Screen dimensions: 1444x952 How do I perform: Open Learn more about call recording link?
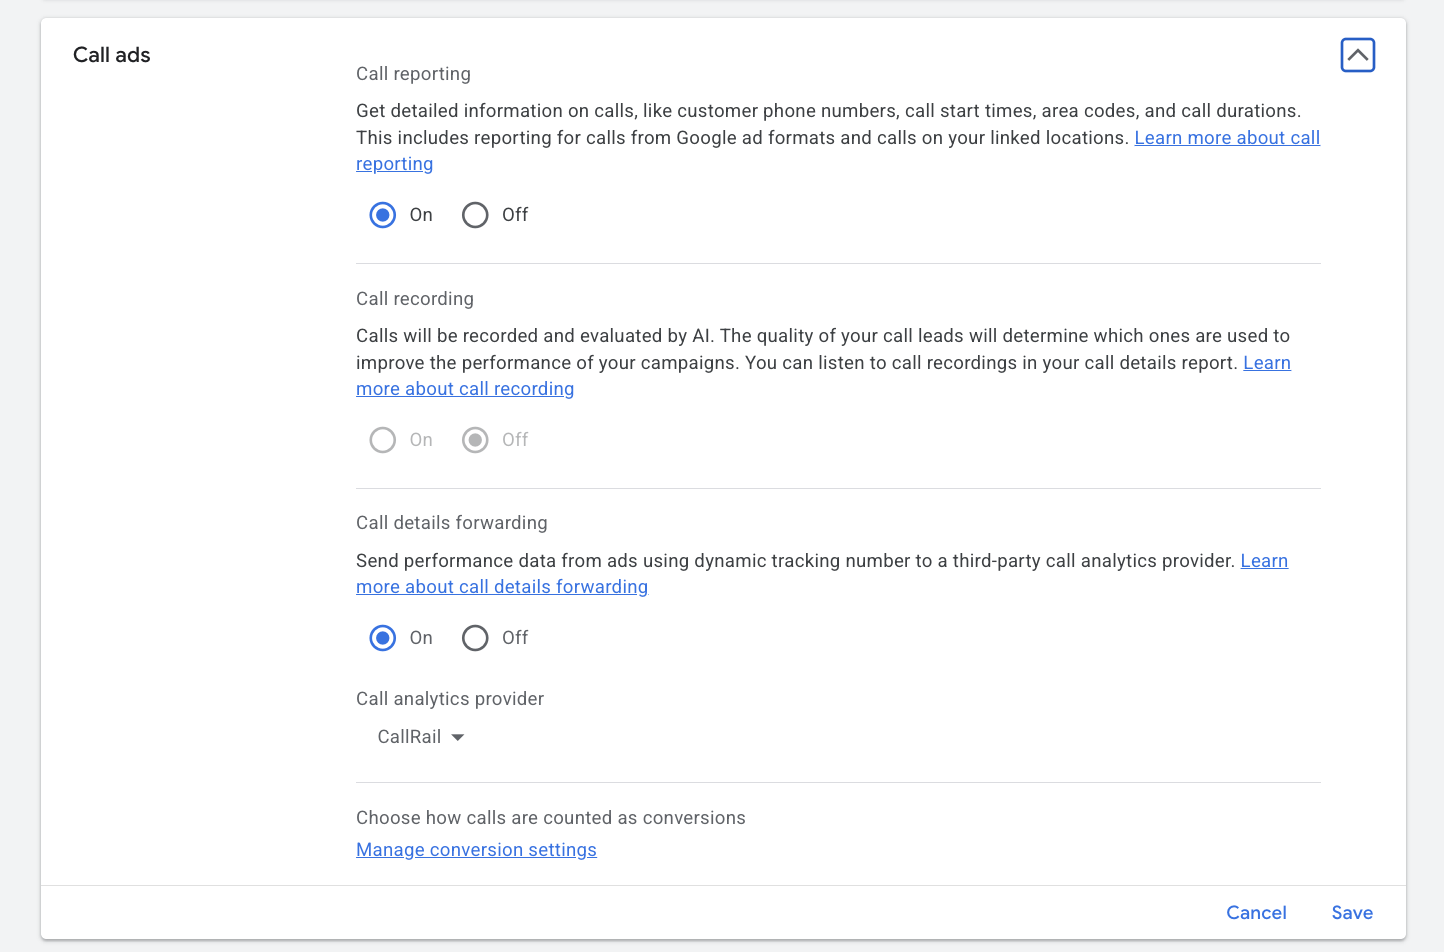pyautogui.click(x=465, y=389)
